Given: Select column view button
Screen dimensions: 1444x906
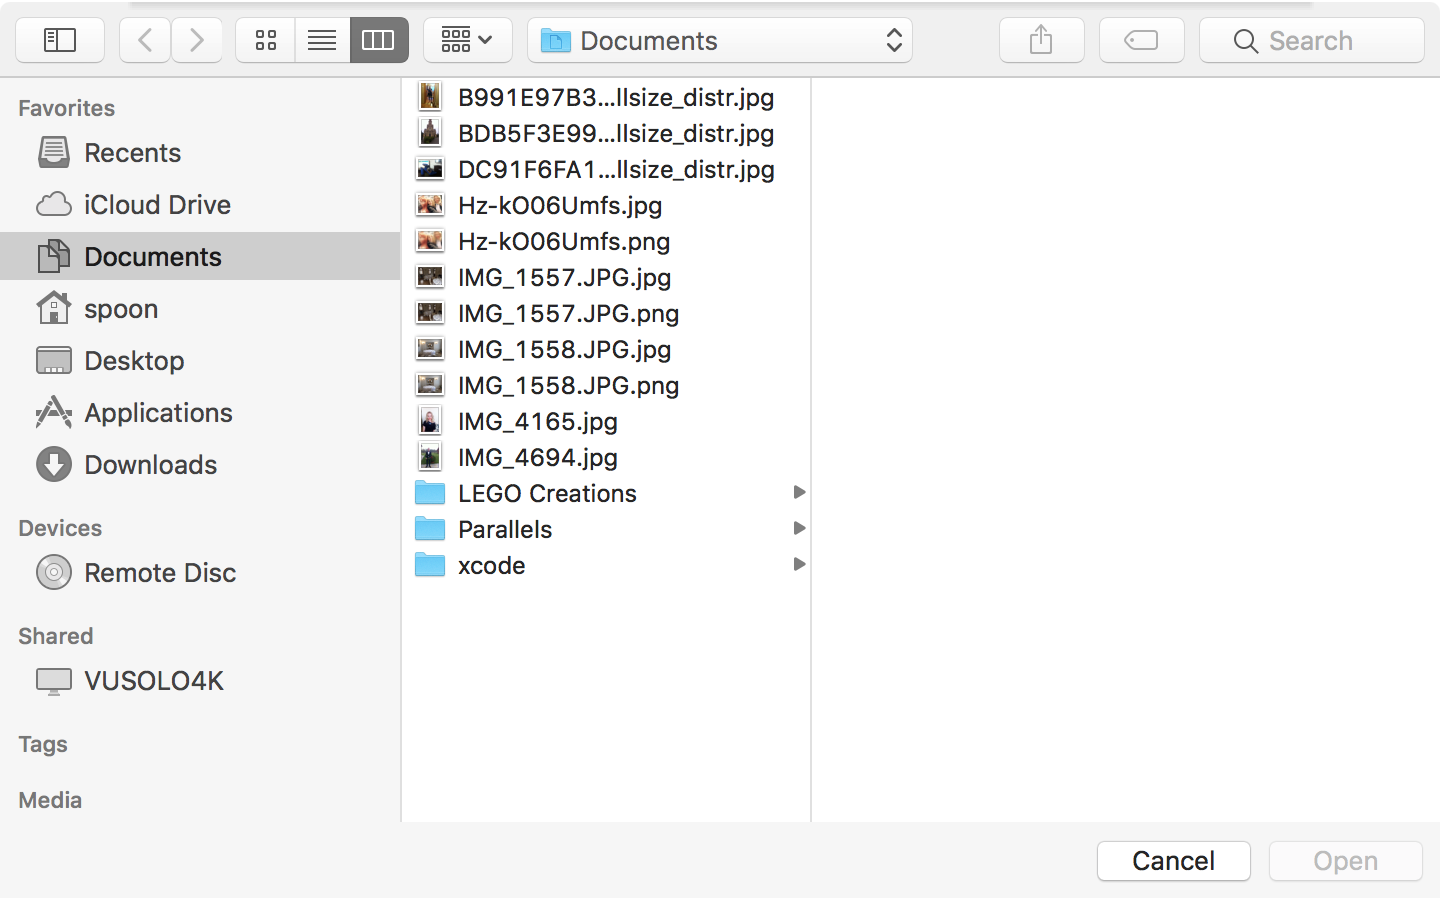Looking at the screenshot, I should coord(379,40).
